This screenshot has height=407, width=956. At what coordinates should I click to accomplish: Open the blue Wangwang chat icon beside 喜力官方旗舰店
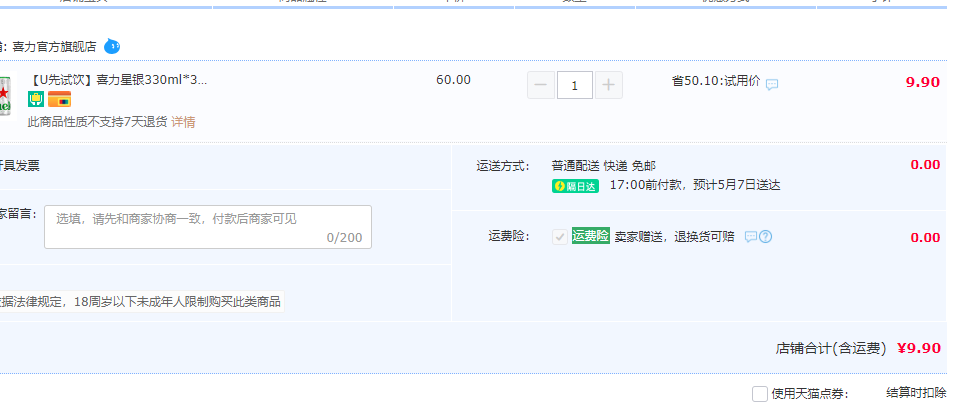coord(112,46)
